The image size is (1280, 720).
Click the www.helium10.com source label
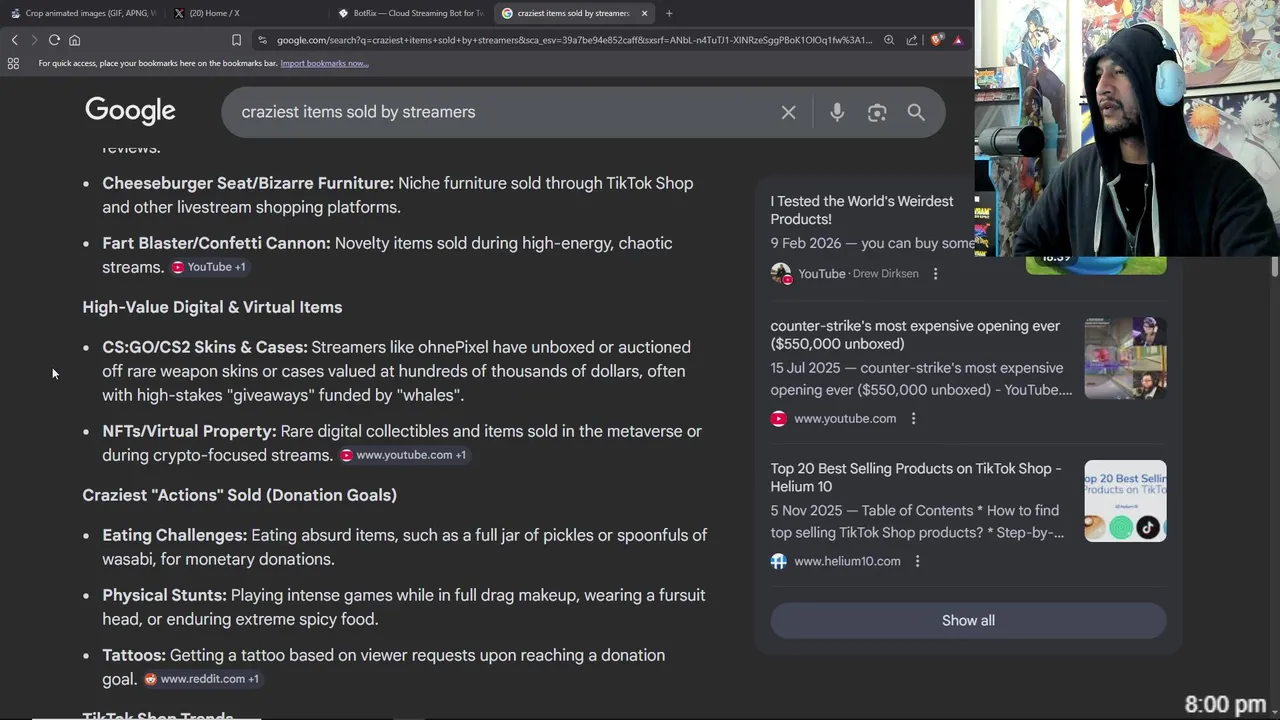point(847,561)
